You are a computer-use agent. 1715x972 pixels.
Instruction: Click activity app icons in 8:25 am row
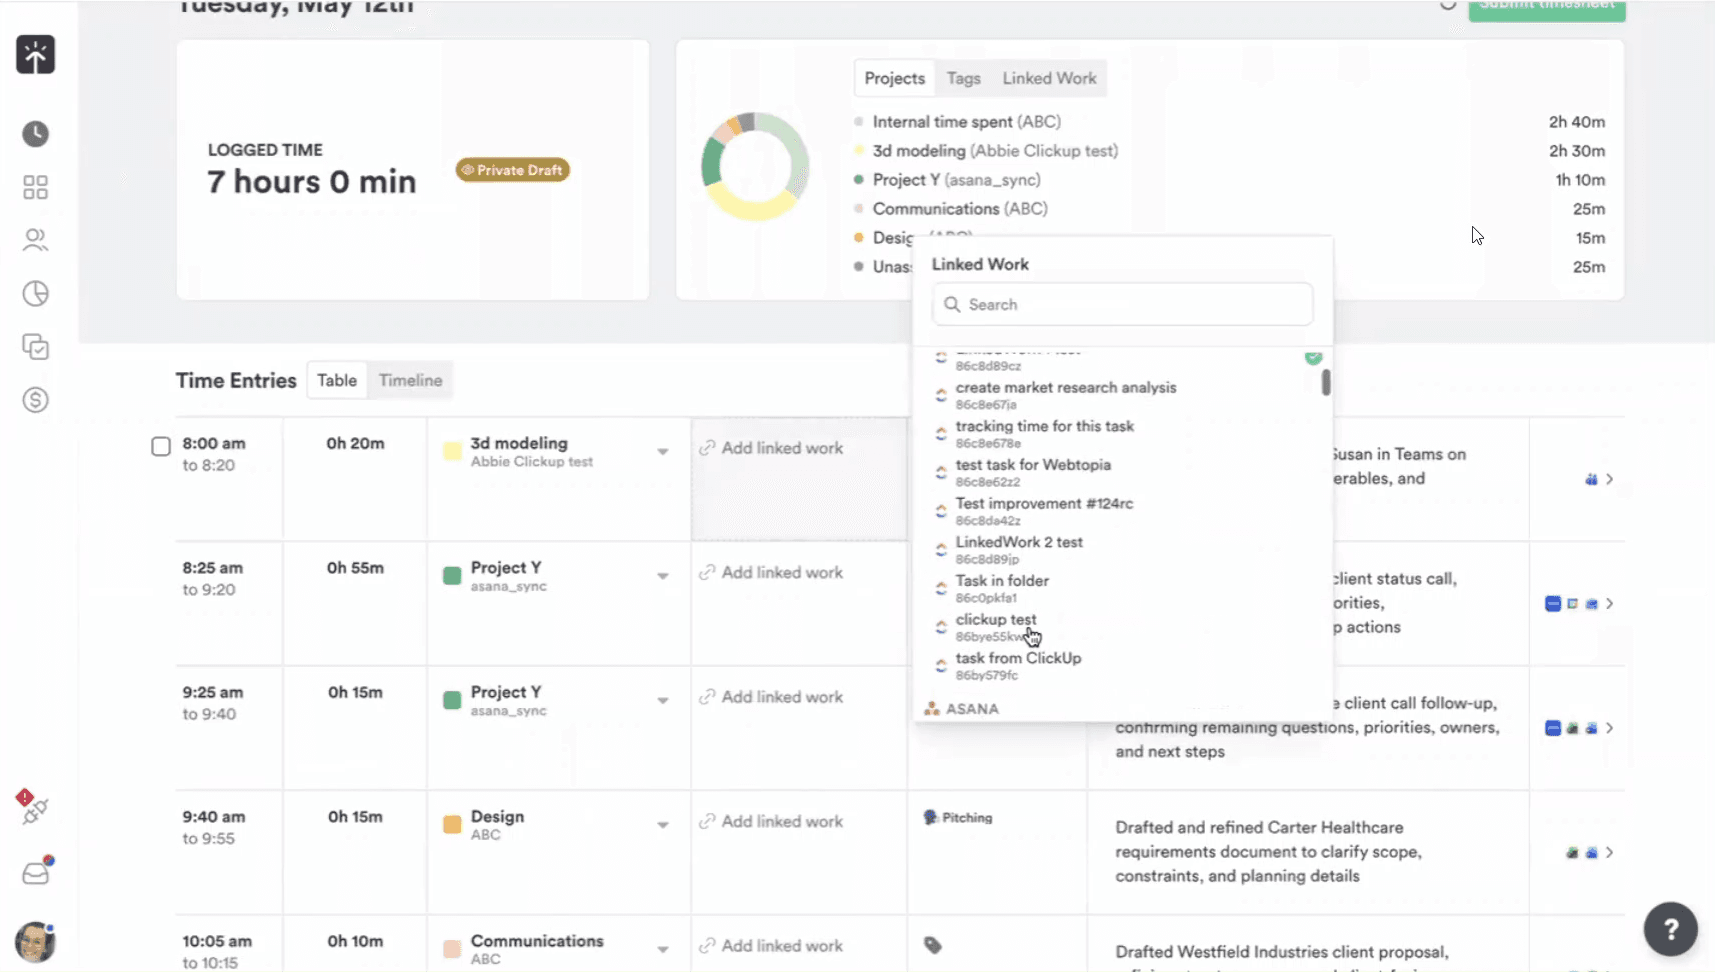1572,604
